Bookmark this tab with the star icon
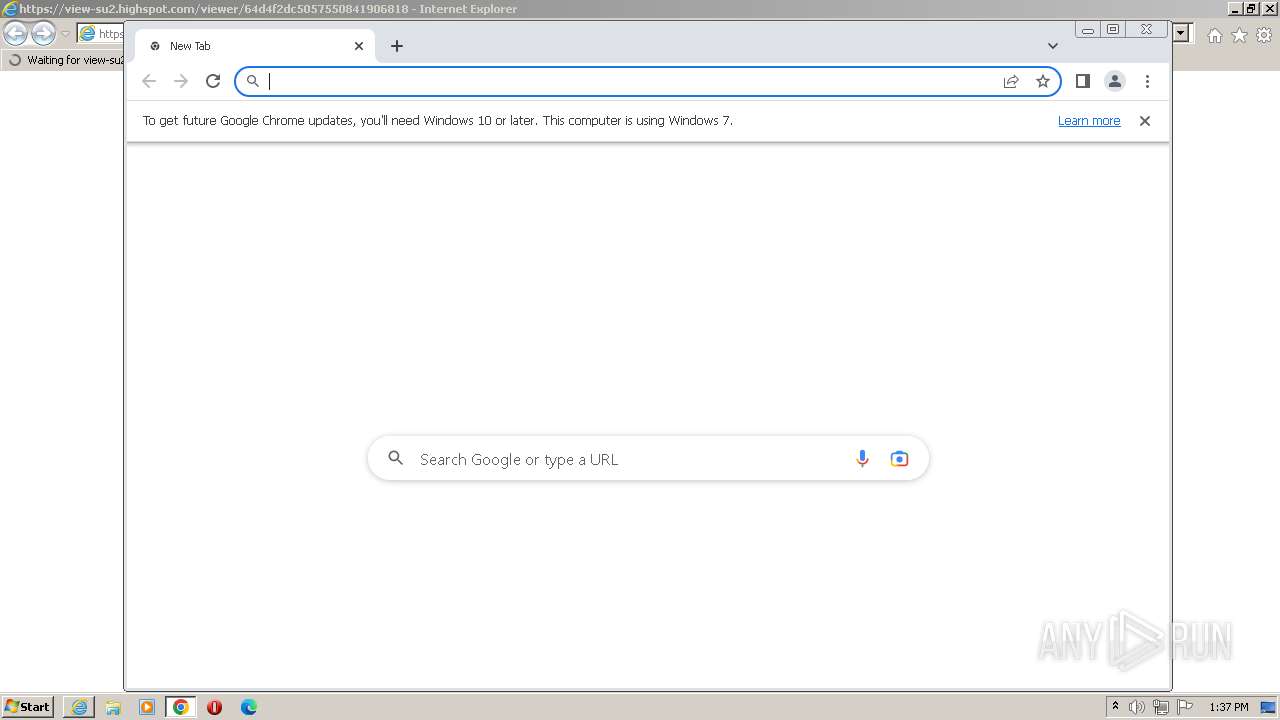Image resolution: width=1280 pixels, height=720 pixels. coord(1043,81)
